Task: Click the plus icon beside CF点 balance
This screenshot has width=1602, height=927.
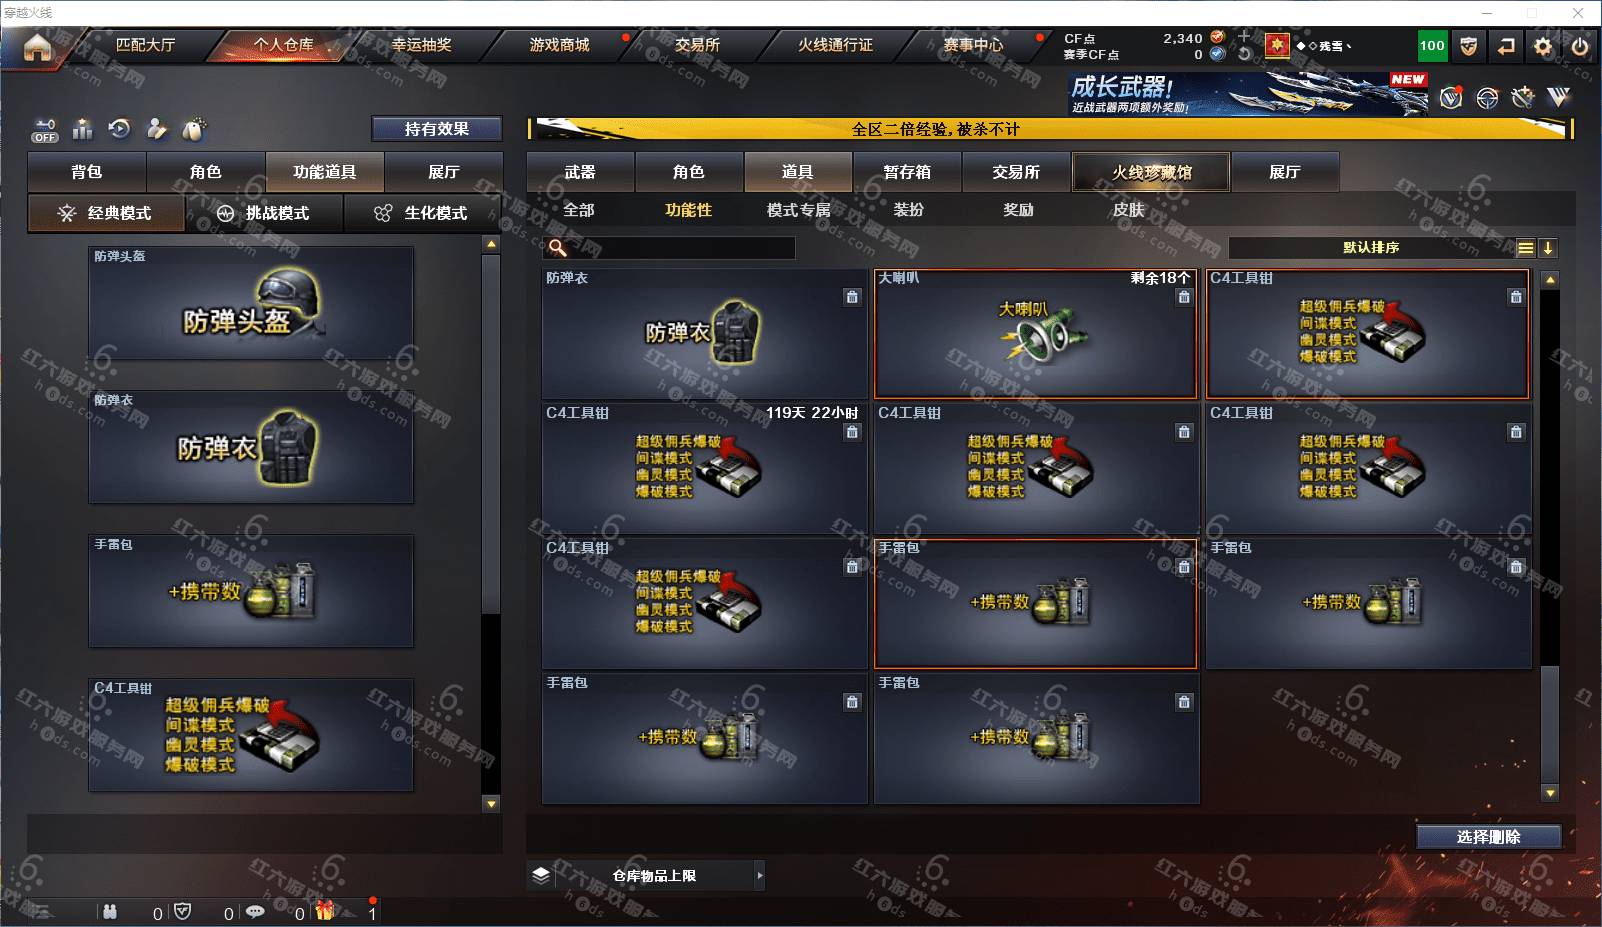Action: 1244,36
